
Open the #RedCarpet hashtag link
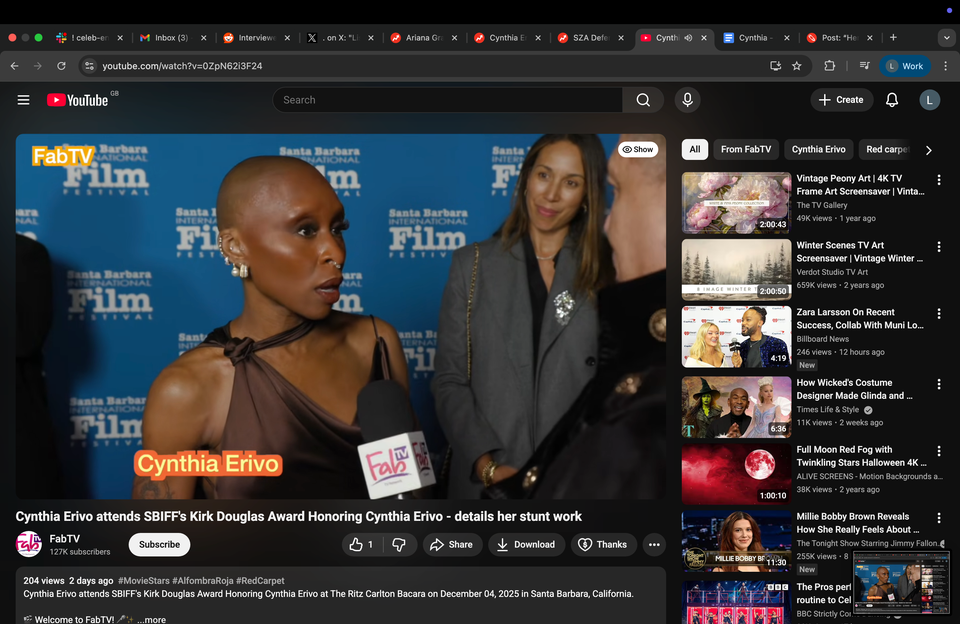(x=261, y=580)
